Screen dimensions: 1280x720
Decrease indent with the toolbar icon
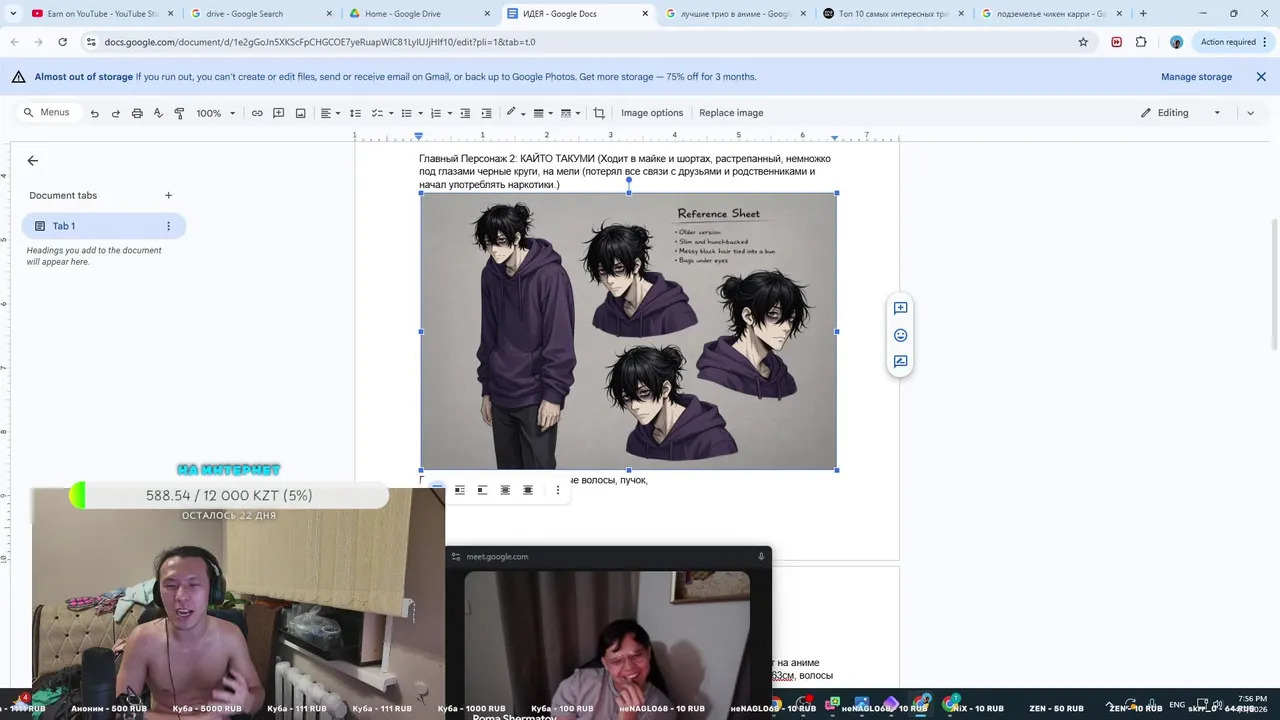point(465,113)
